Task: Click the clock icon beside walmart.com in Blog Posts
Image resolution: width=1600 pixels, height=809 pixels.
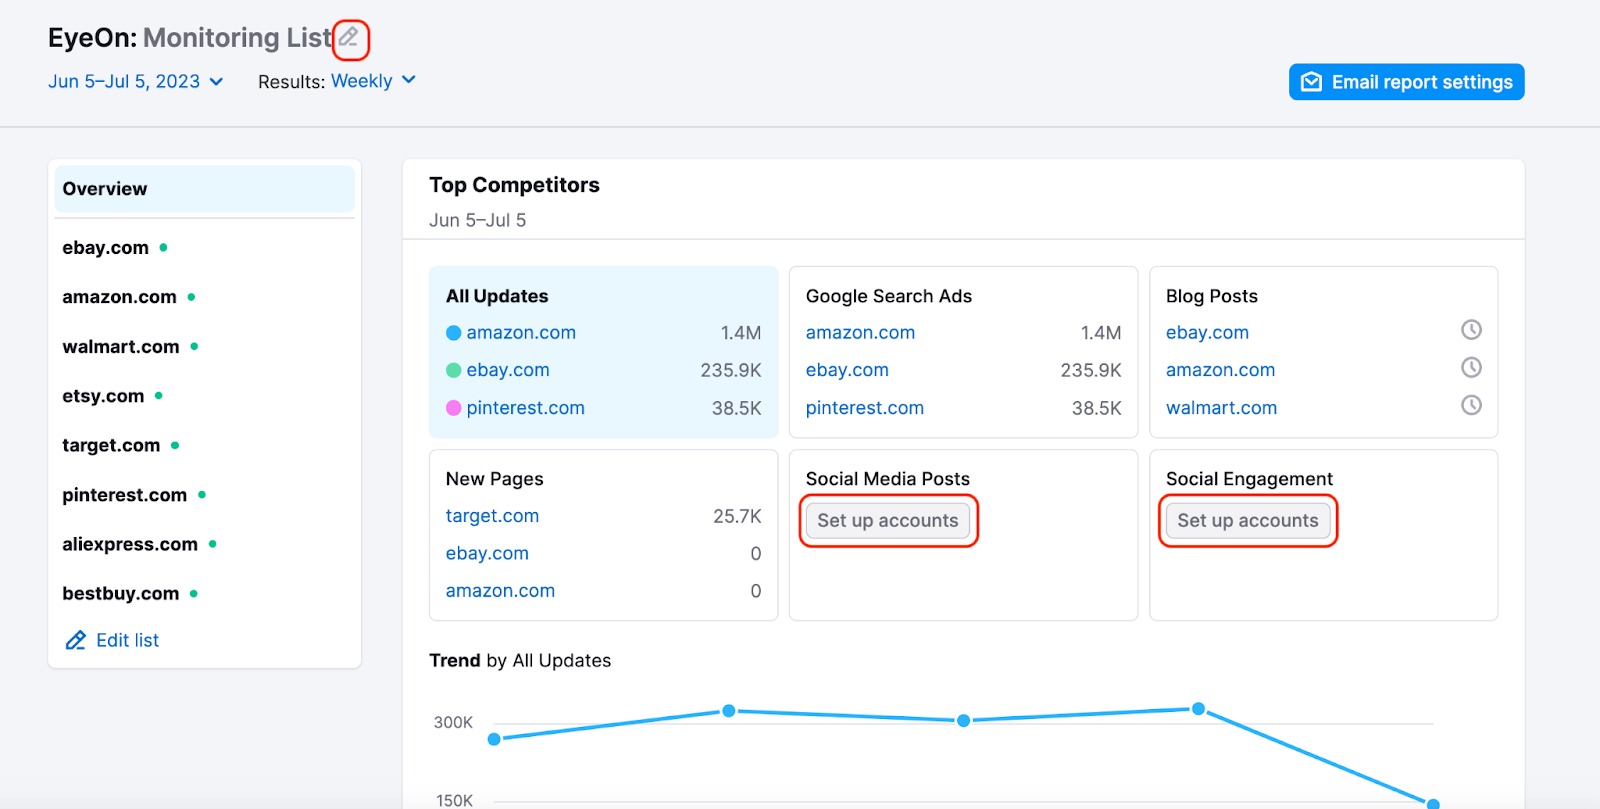Action: tap(1471, 405)
